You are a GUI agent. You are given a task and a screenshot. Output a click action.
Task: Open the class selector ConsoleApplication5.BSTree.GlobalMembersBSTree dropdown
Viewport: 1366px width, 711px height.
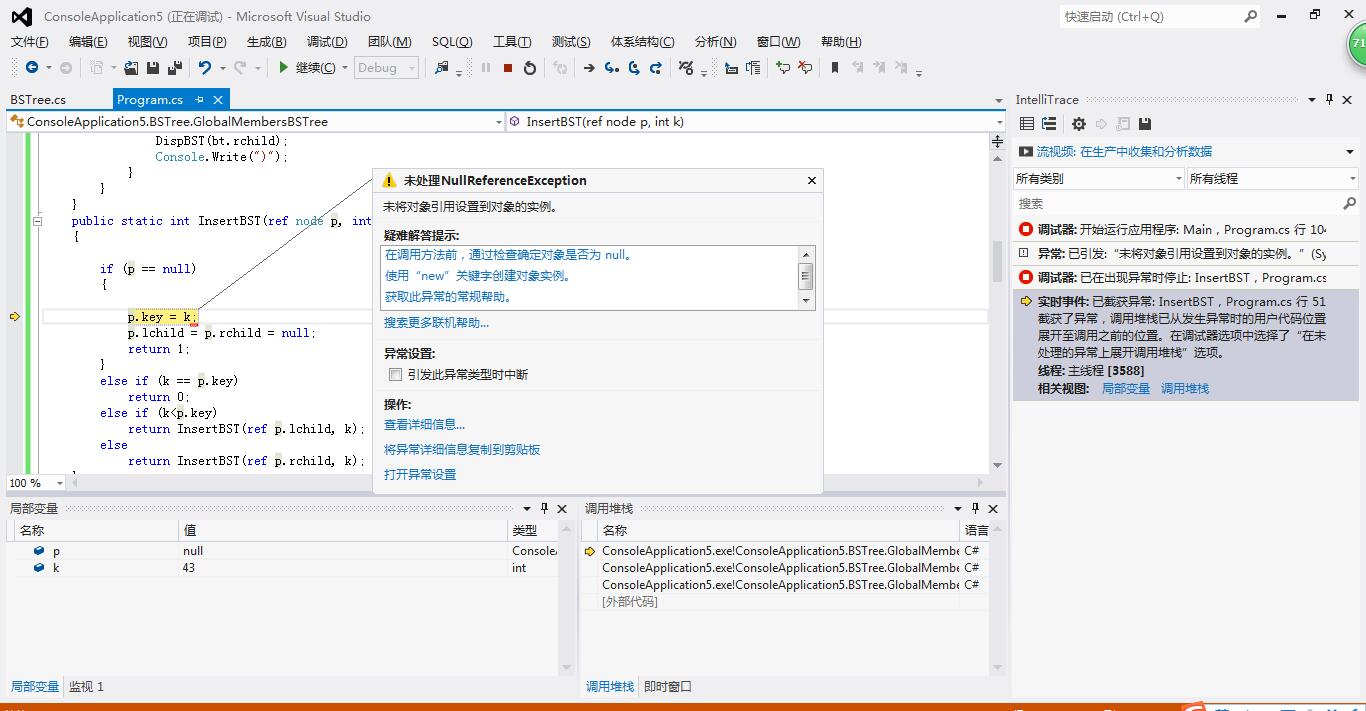(499, 122)
